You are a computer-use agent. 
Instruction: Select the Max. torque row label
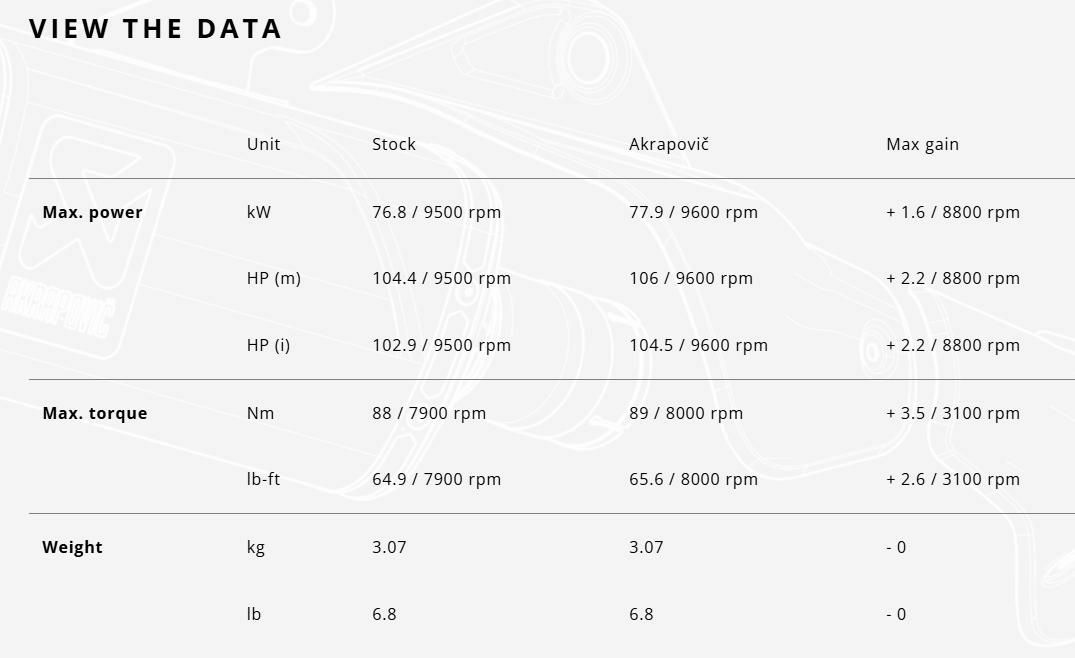pos(94,413)
